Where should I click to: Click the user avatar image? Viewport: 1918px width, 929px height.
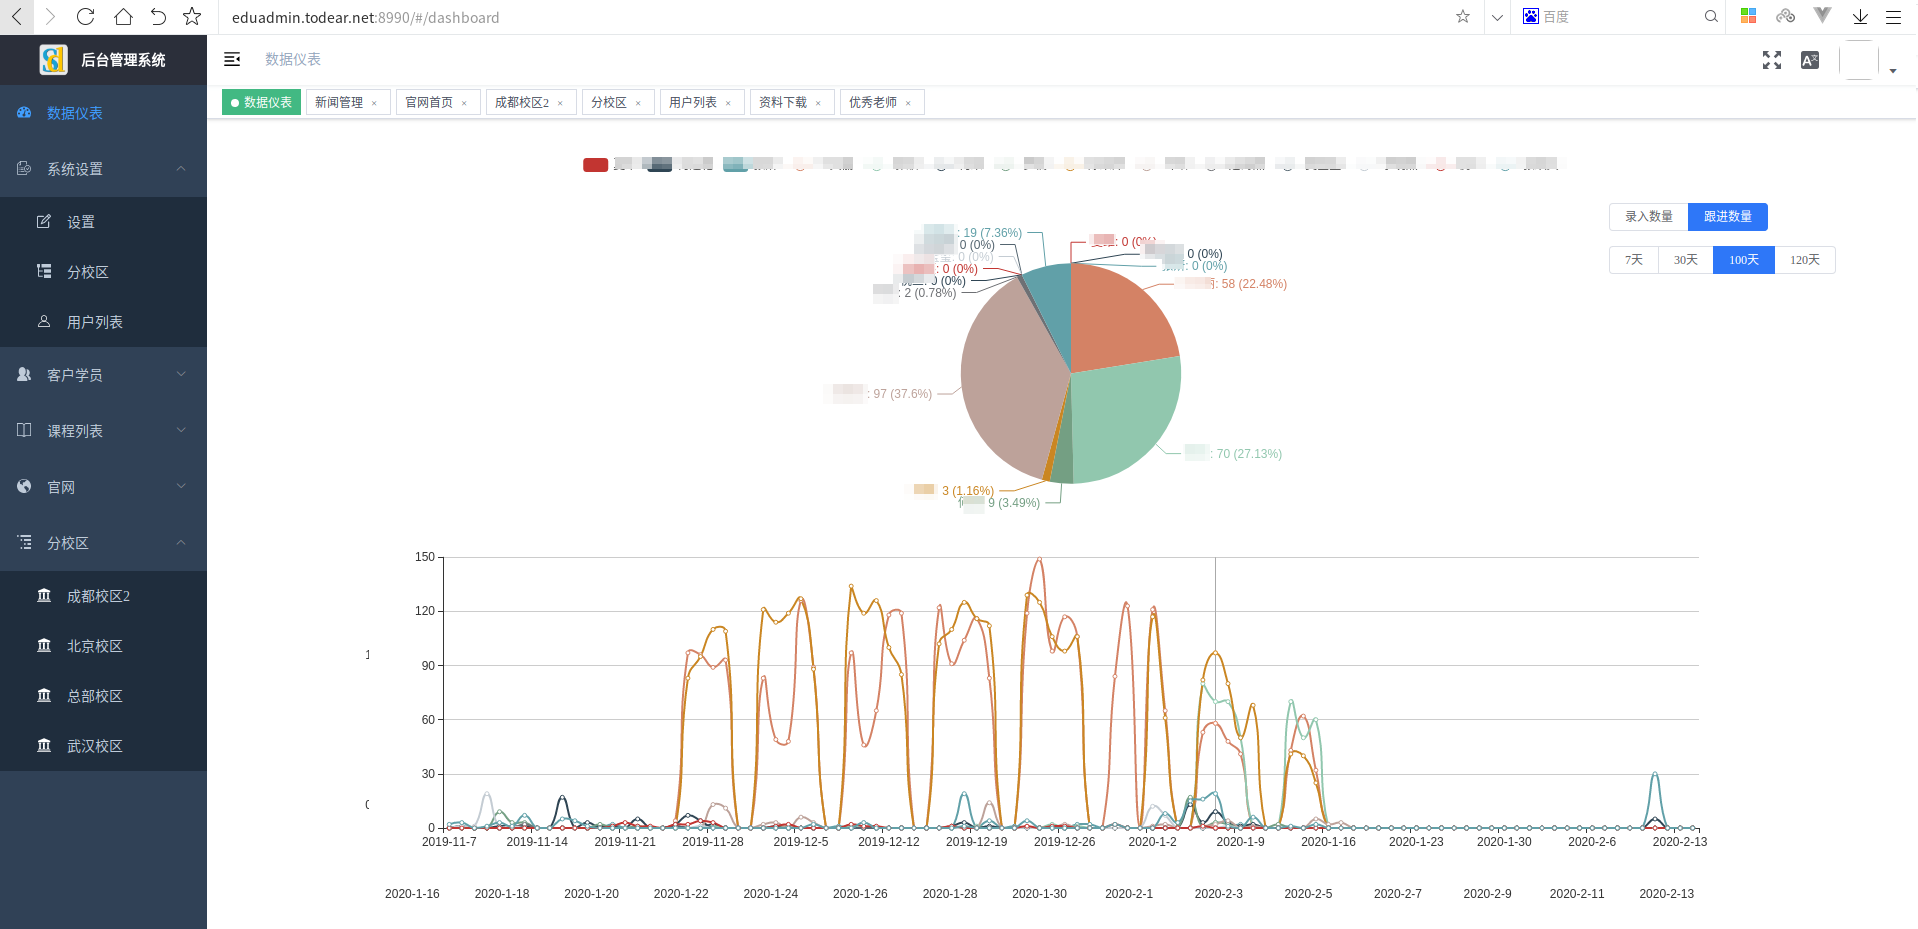[x=1859, y=60]
